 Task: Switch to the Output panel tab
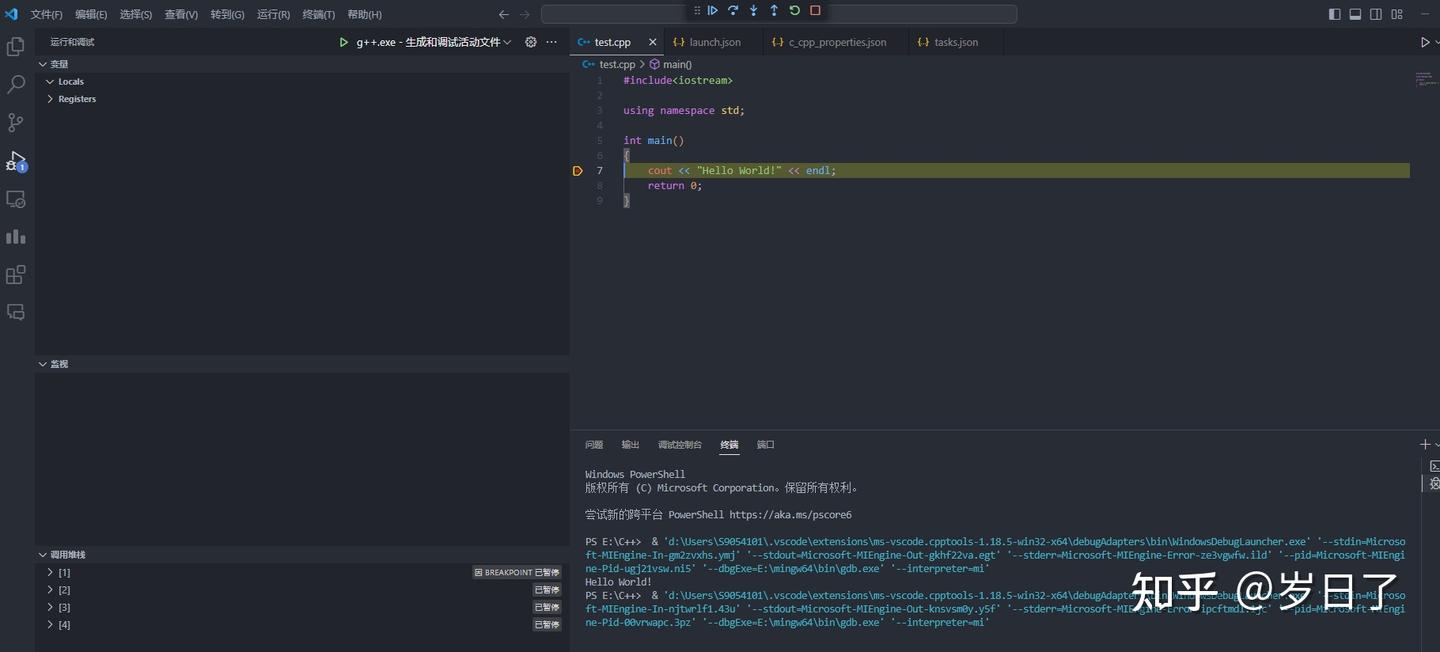point(630,444)
